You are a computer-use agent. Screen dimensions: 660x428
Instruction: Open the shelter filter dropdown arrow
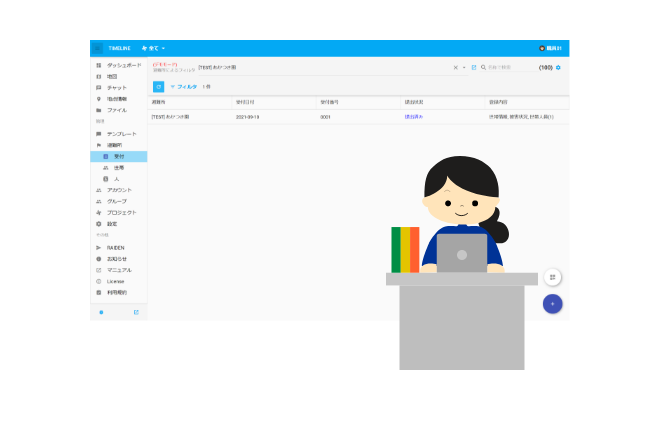tap(464, 67)
